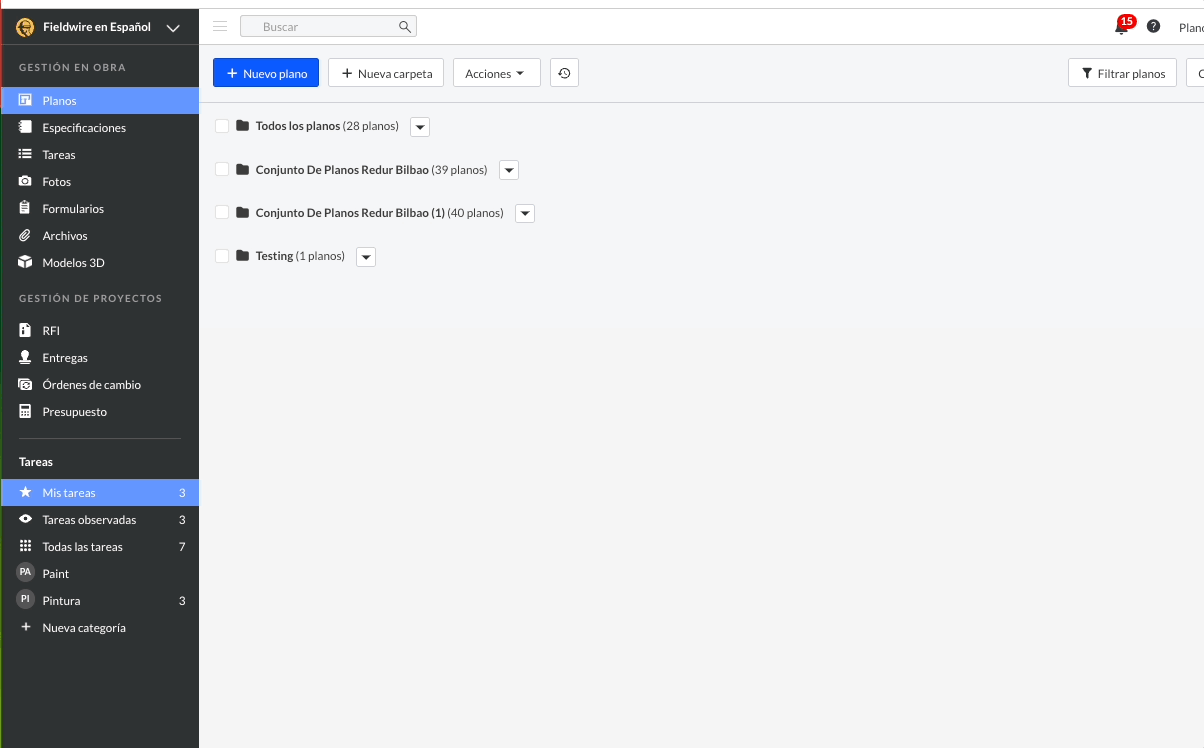This screenshot has width=1204, height=748.
Task: Open dropdown arrow beside Testing folder
Action: (x=366, y=257)
